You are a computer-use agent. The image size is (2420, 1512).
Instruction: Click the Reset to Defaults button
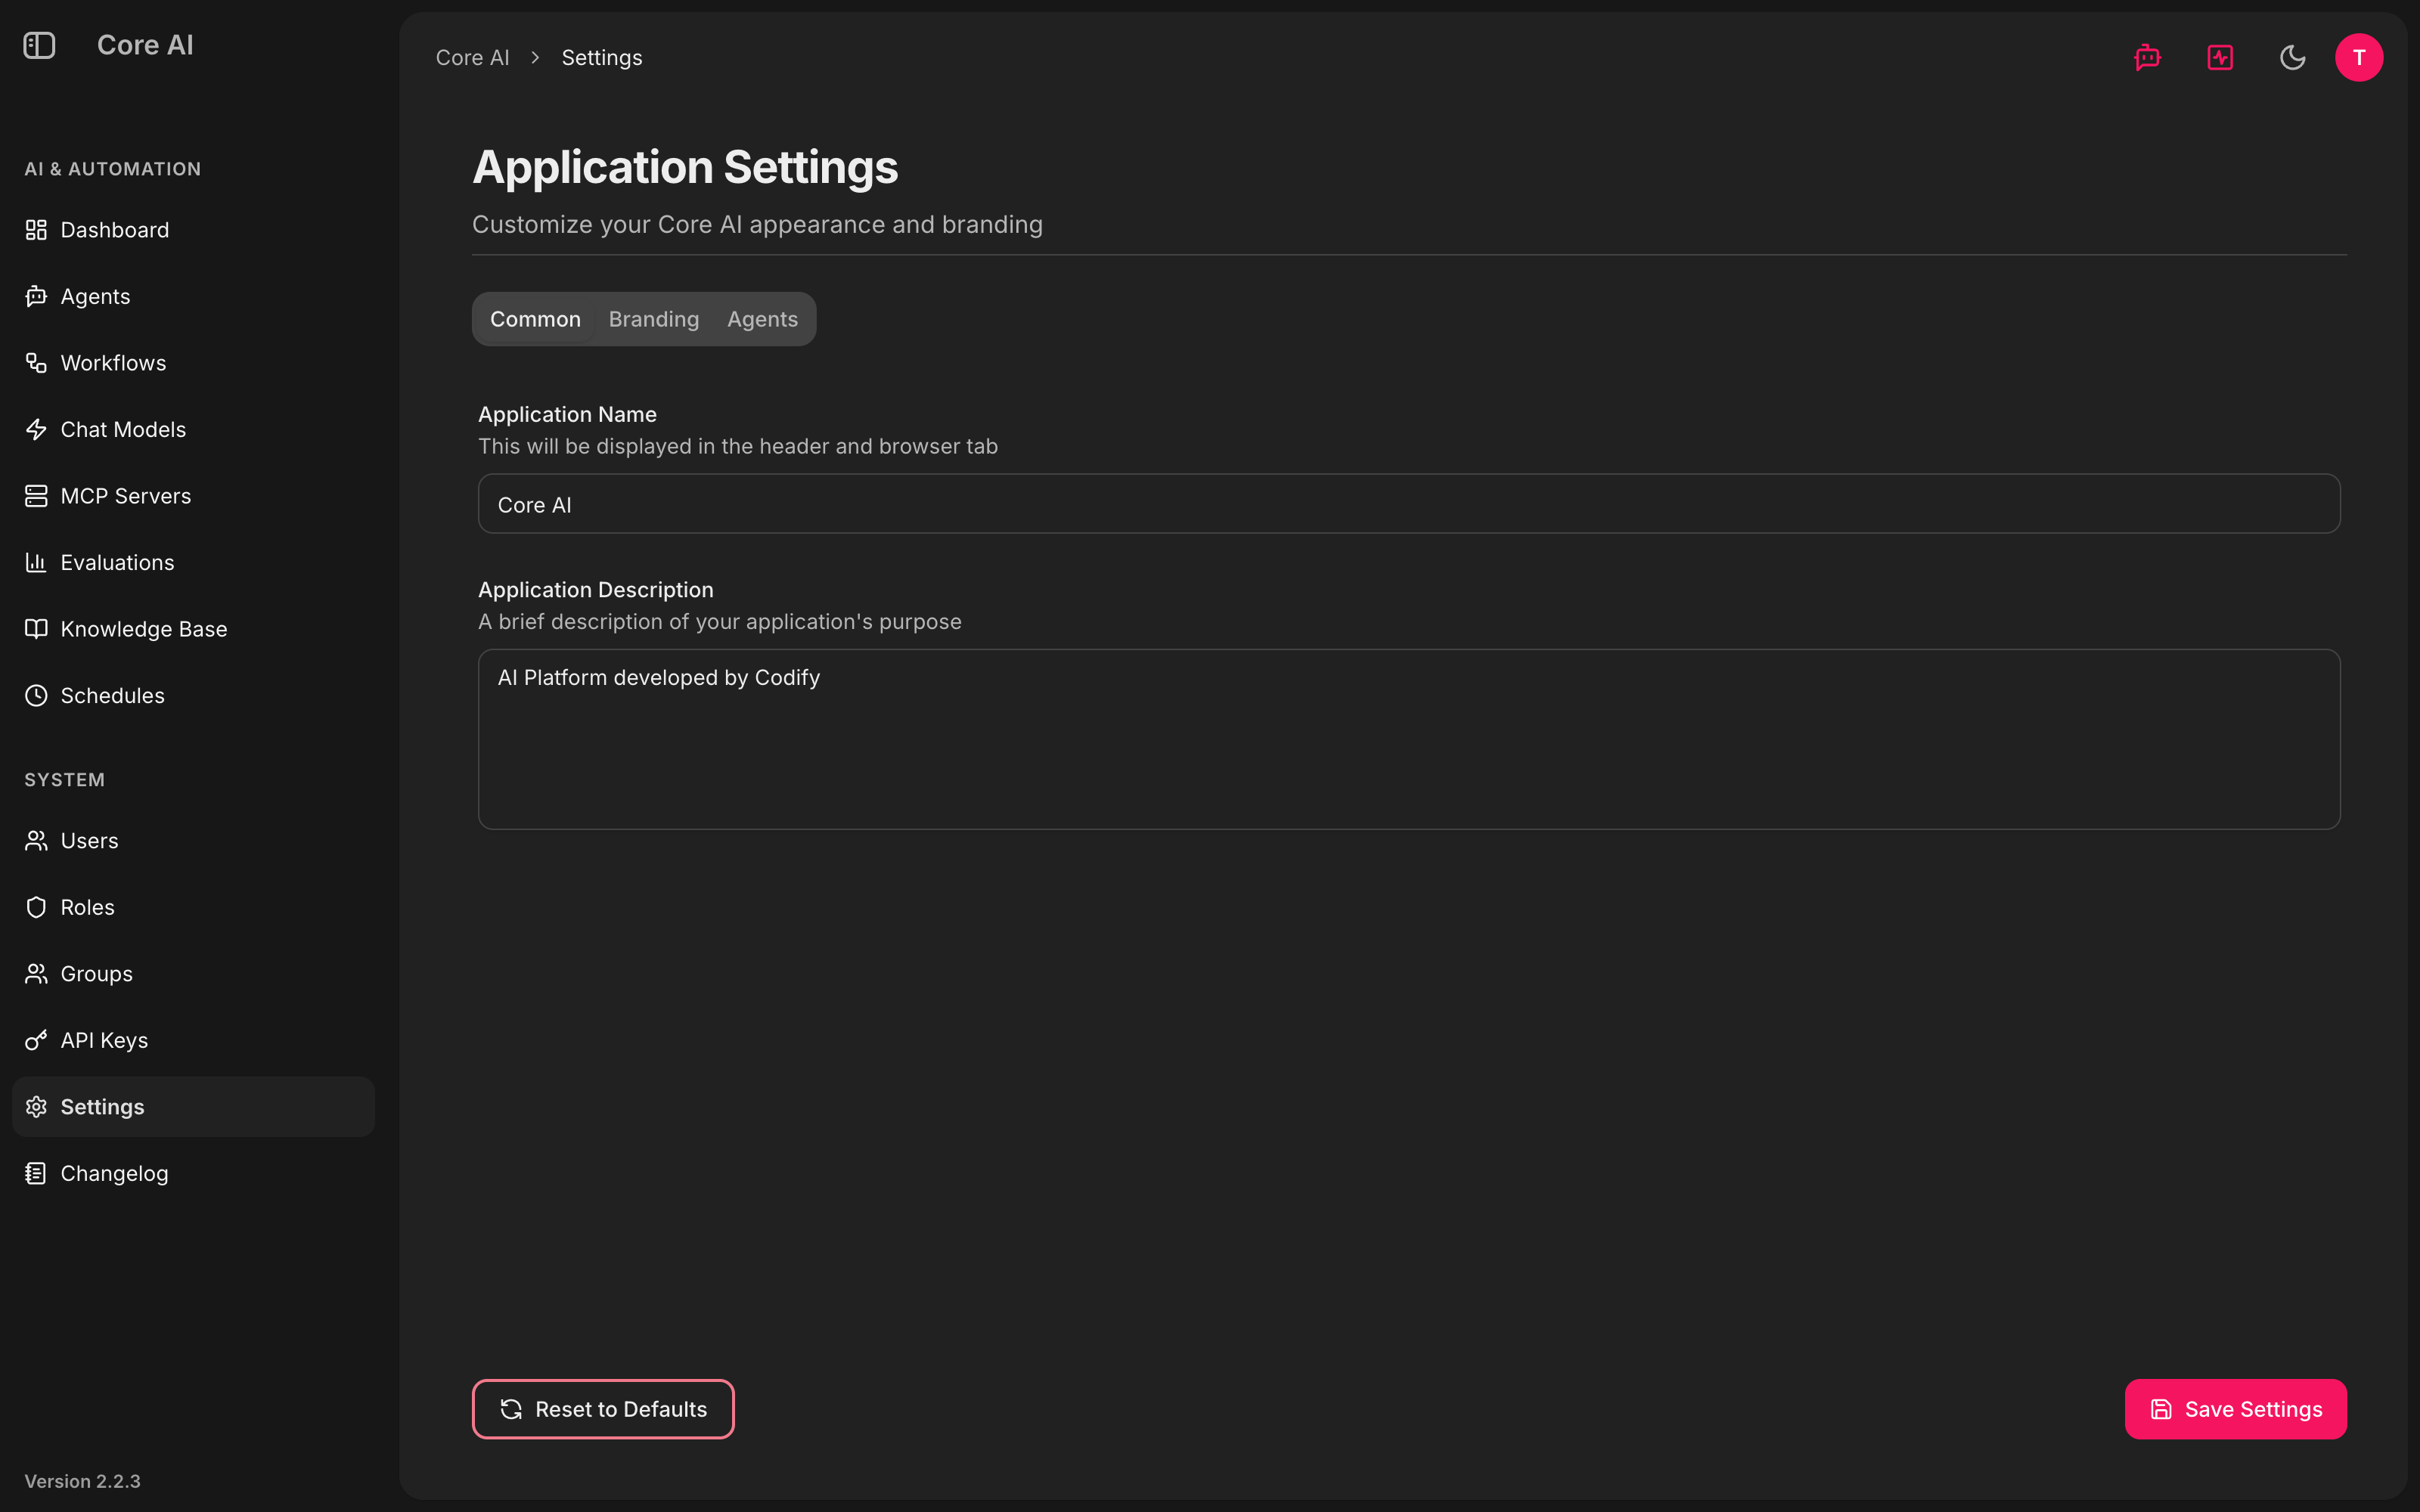(x=603, y=1409)
